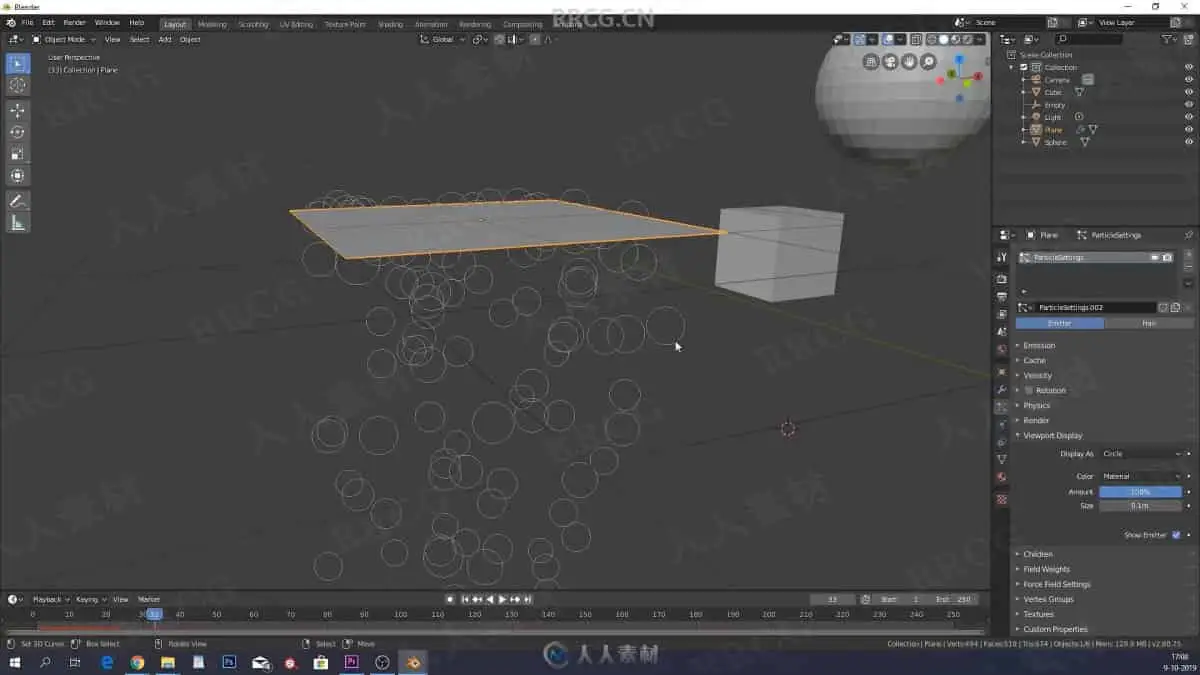Activate the Move tool
The image size is (1200, 675).
coord(17,110)
